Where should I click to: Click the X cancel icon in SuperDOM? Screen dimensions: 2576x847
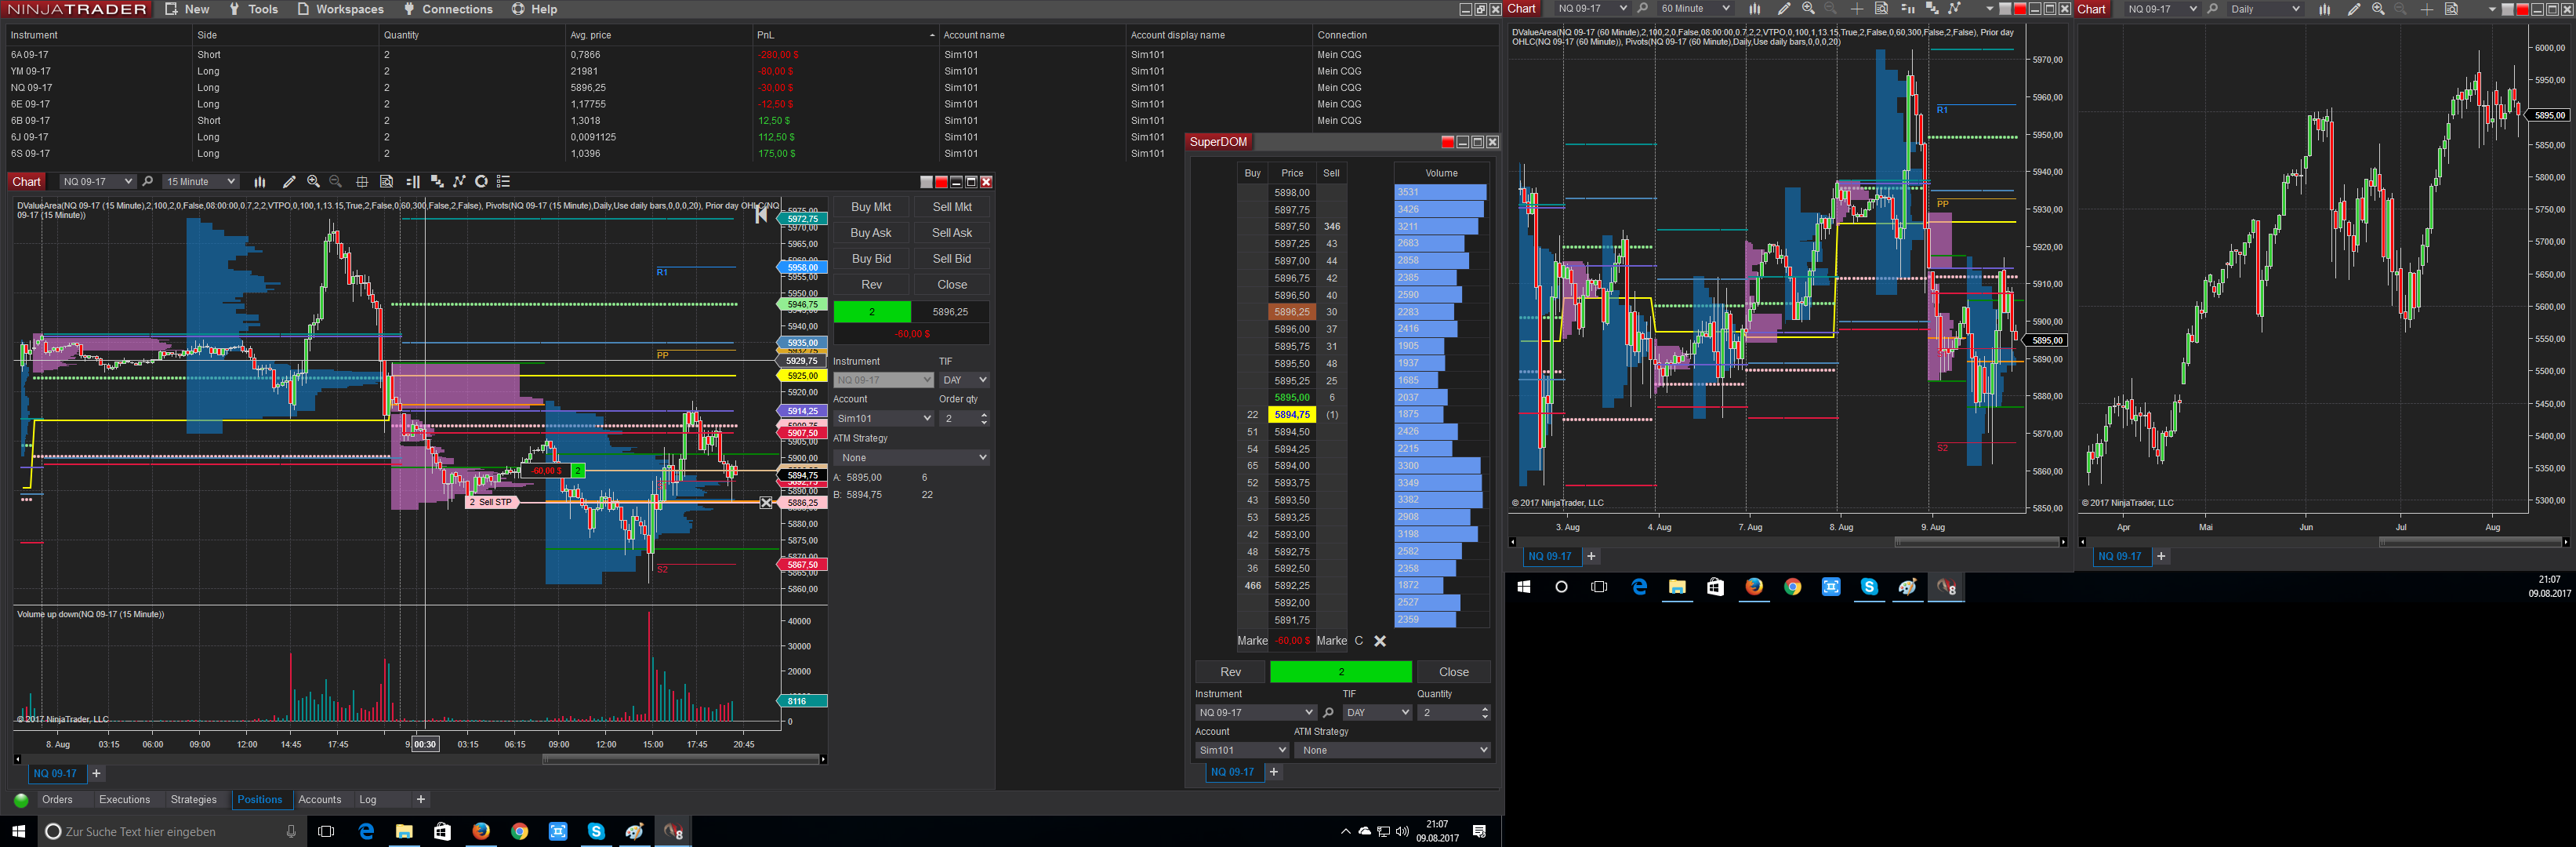pyautogui.click(x=1380, y=641)
